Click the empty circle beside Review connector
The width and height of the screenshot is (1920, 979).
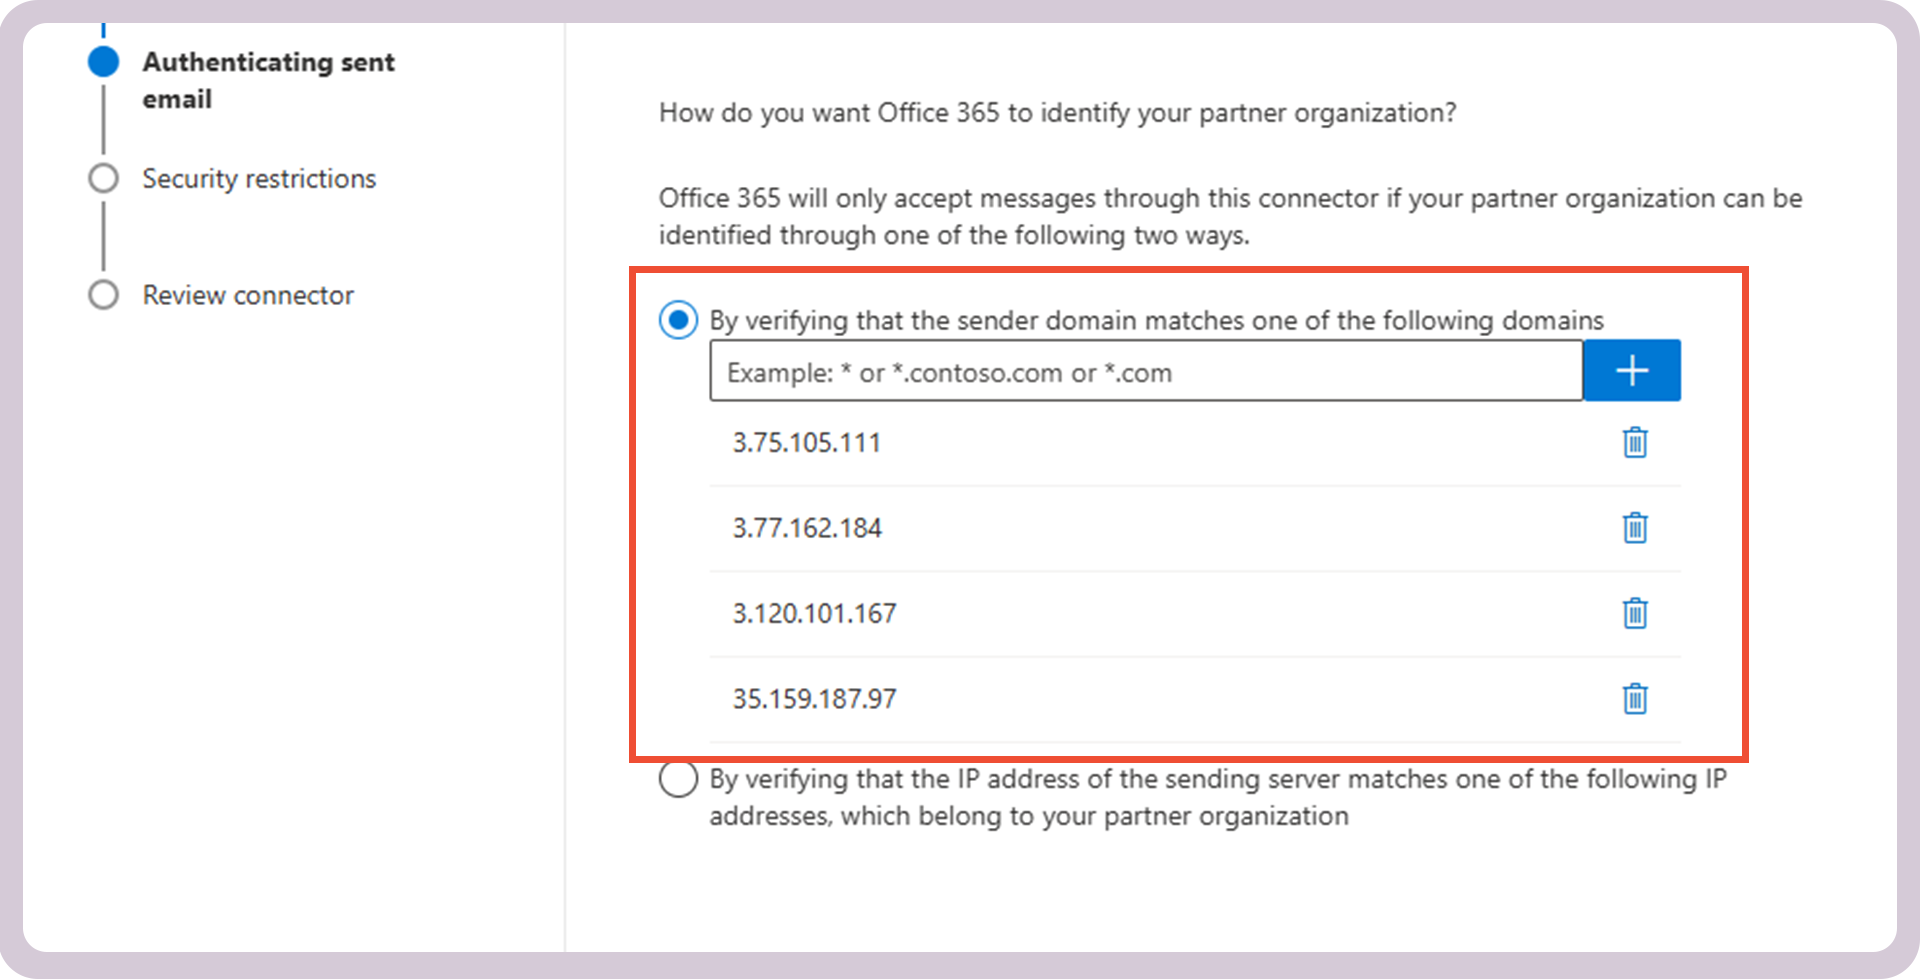point(103,294)
